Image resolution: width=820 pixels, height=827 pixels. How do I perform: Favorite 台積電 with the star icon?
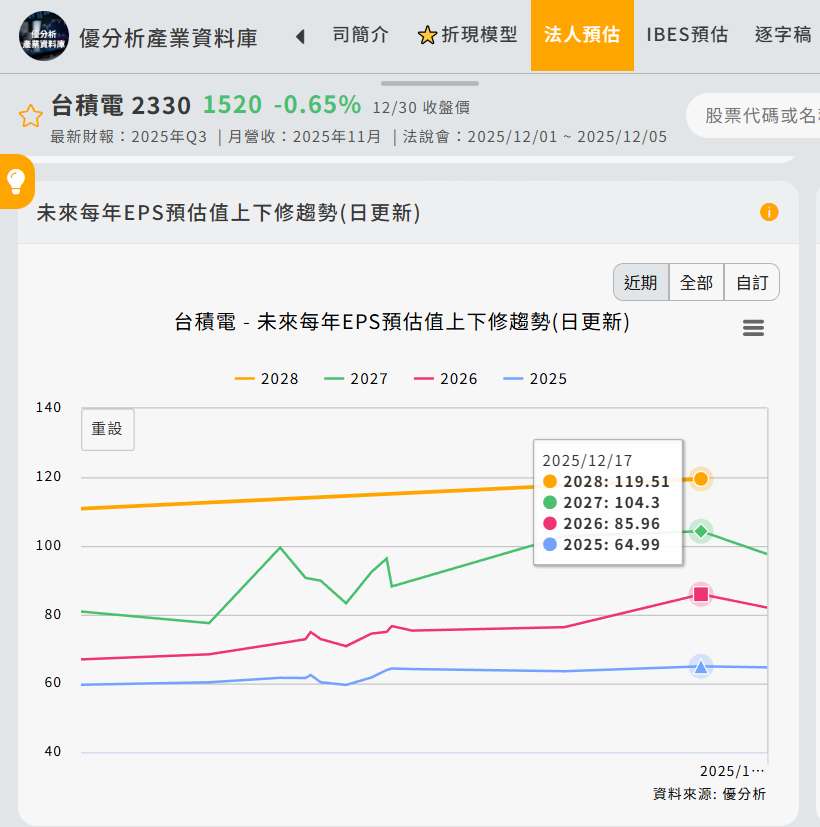pos(30,116)
